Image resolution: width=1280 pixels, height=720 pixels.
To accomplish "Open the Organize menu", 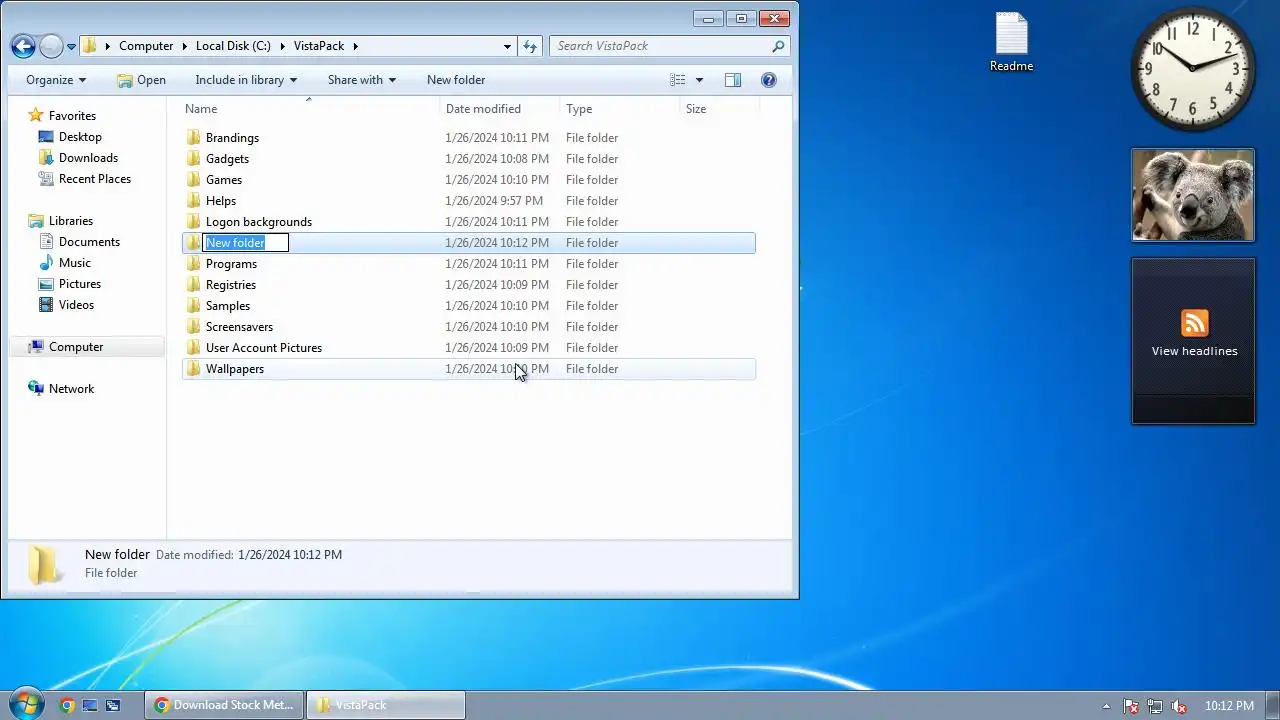I will (56, 80).
